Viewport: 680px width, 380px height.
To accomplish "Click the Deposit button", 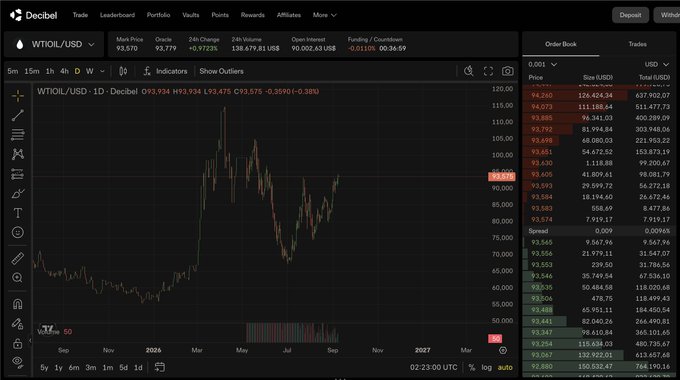I will click(630, 15).
